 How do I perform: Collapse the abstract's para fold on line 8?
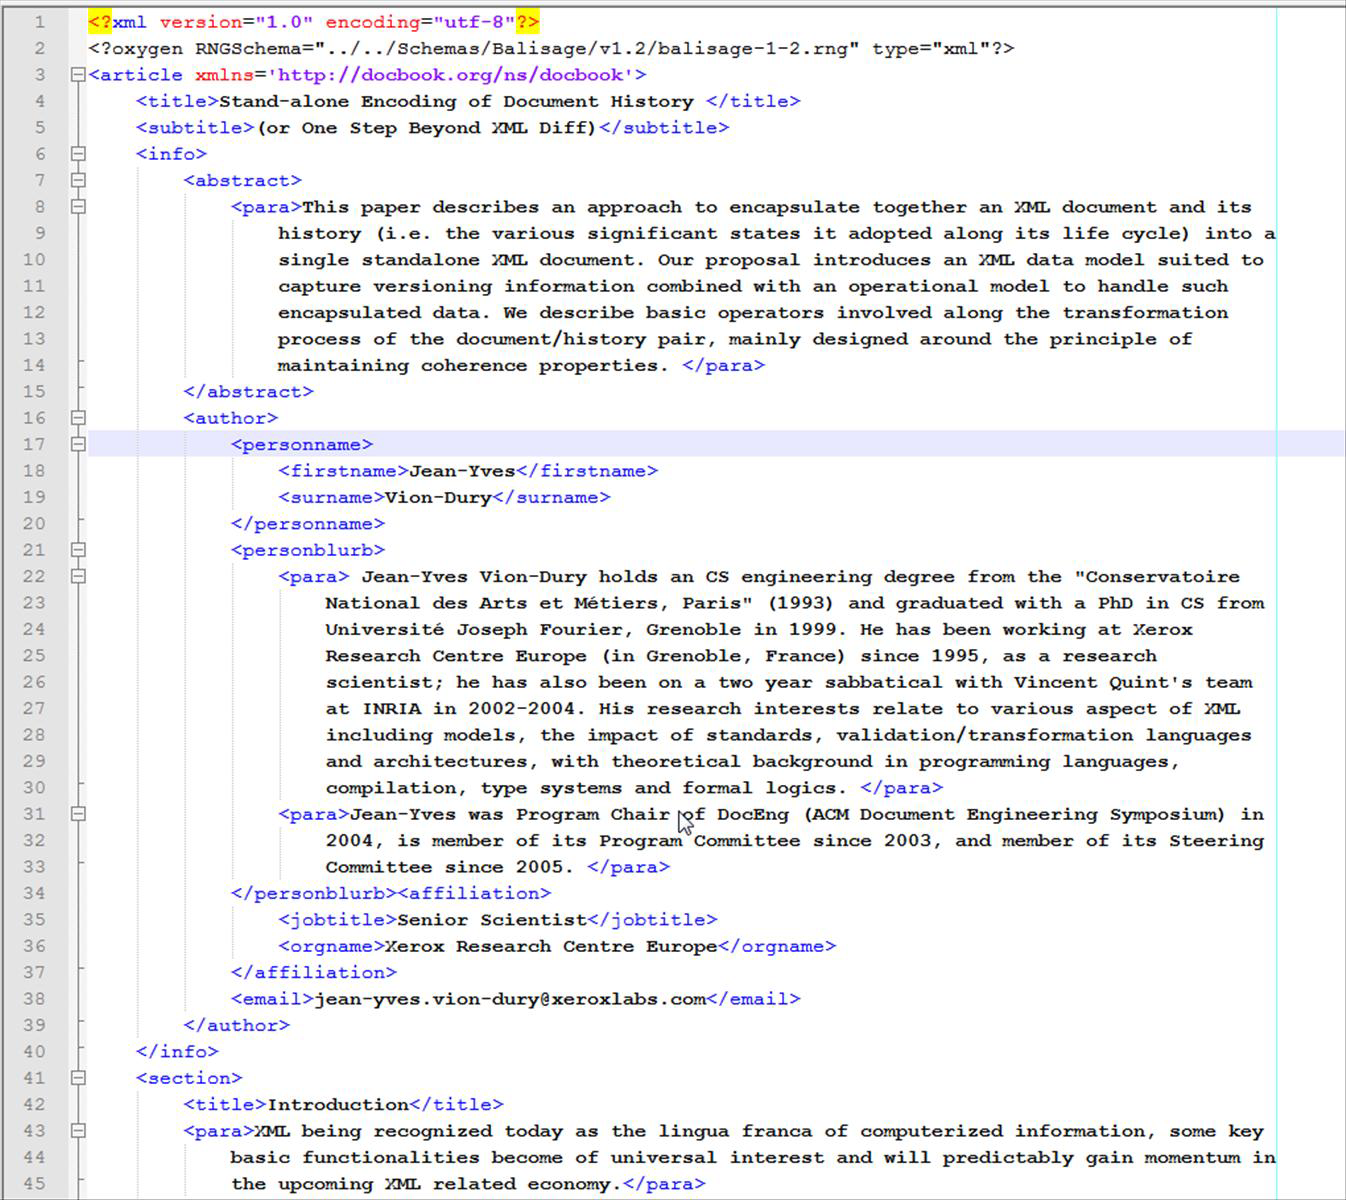tap(78, 207)
